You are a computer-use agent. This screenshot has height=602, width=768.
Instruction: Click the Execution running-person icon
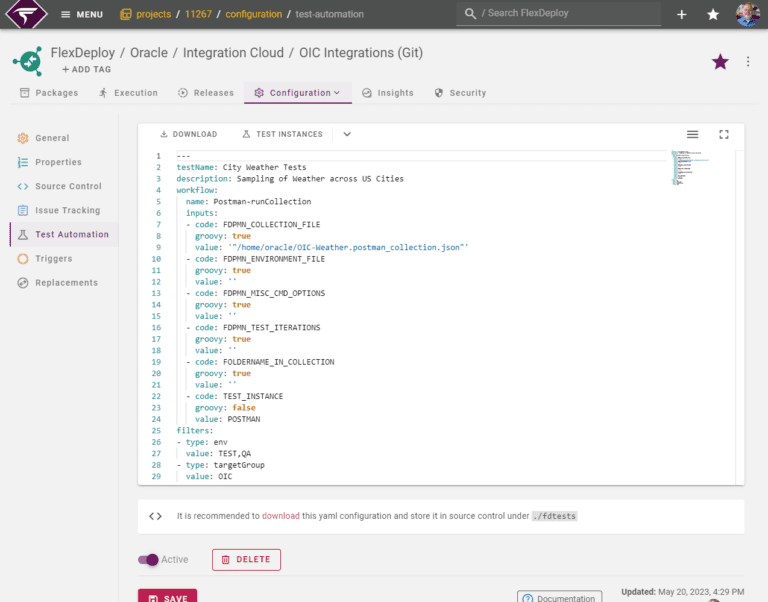[x=103, y=93]
